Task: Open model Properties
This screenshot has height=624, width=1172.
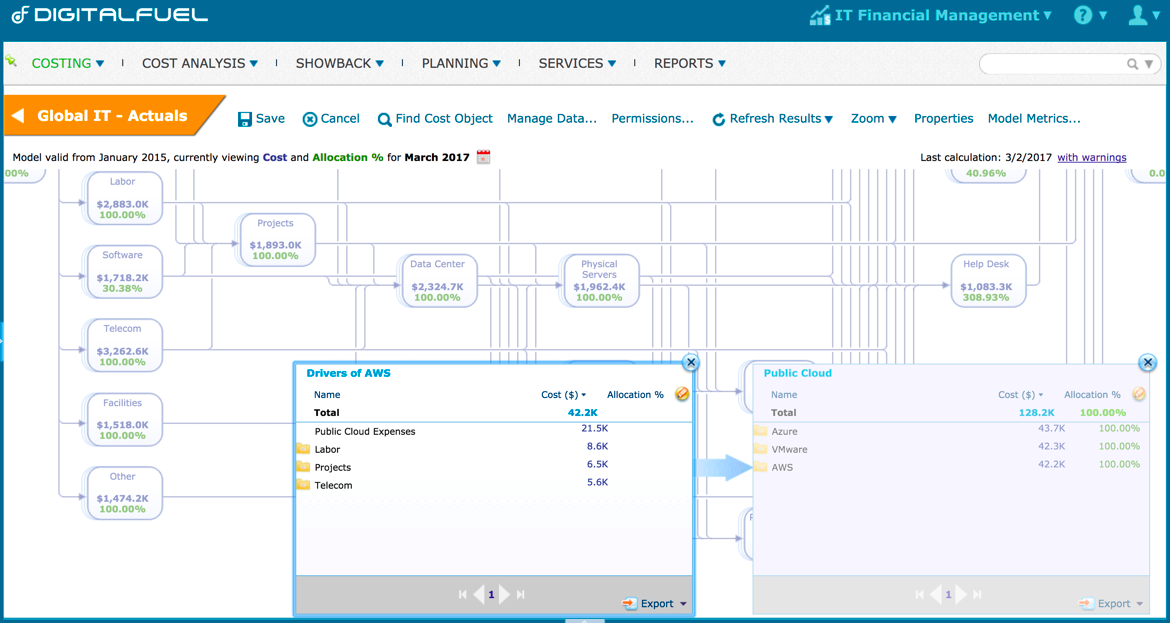Action: point(943,119)
